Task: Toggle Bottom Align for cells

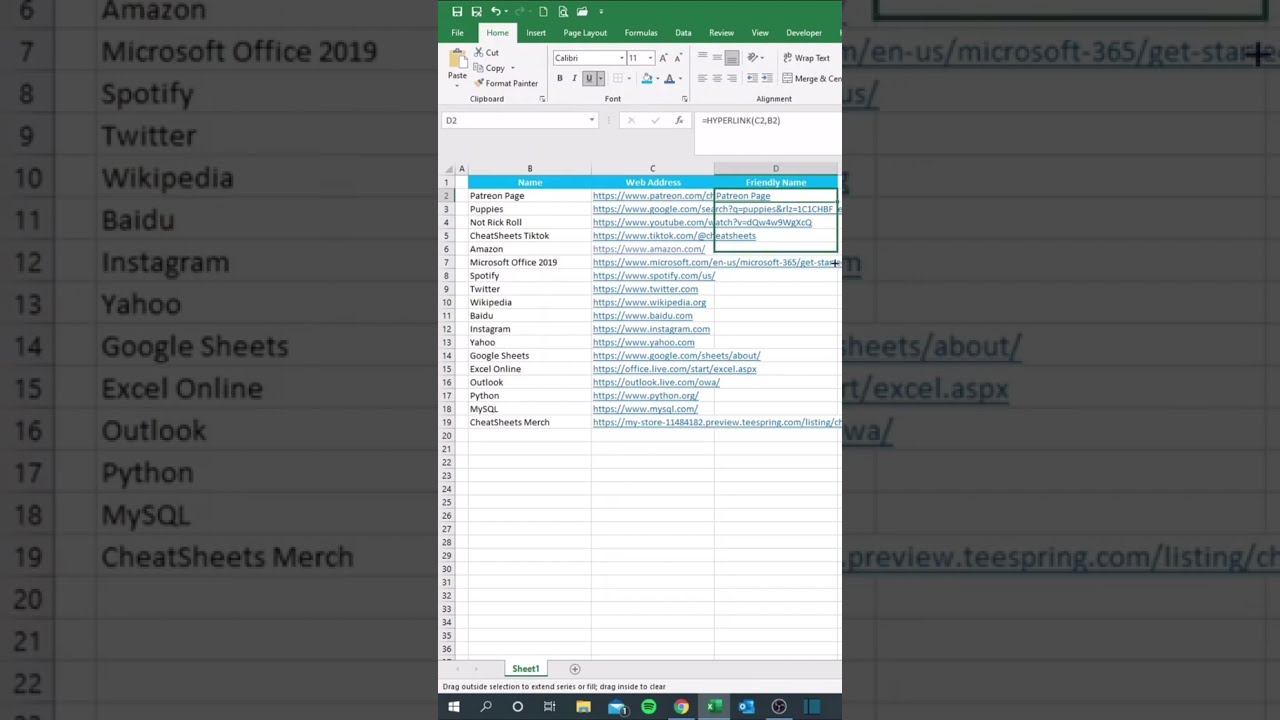Action: click(732, 58)
